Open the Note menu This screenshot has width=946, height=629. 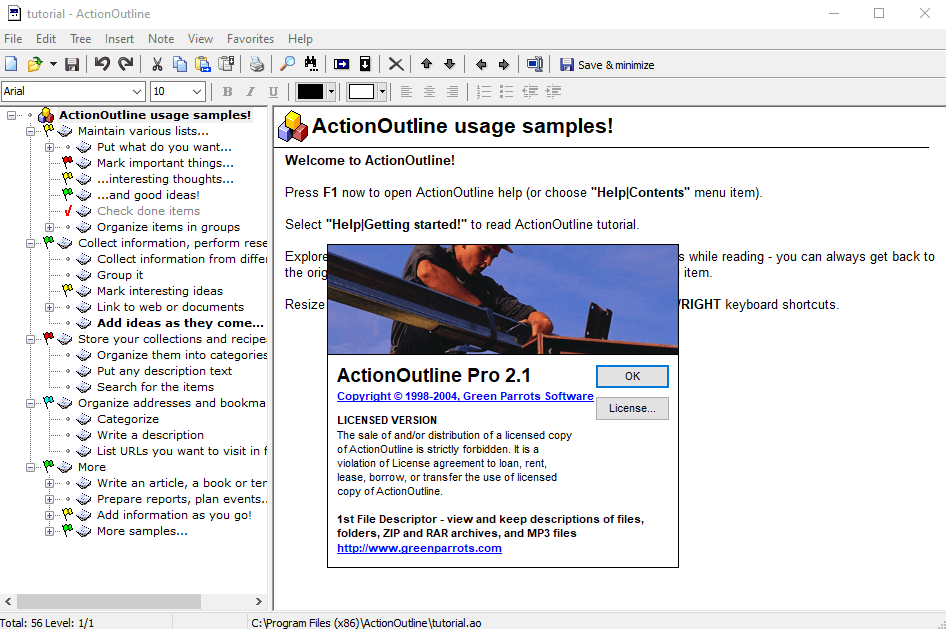pos(161,39)
